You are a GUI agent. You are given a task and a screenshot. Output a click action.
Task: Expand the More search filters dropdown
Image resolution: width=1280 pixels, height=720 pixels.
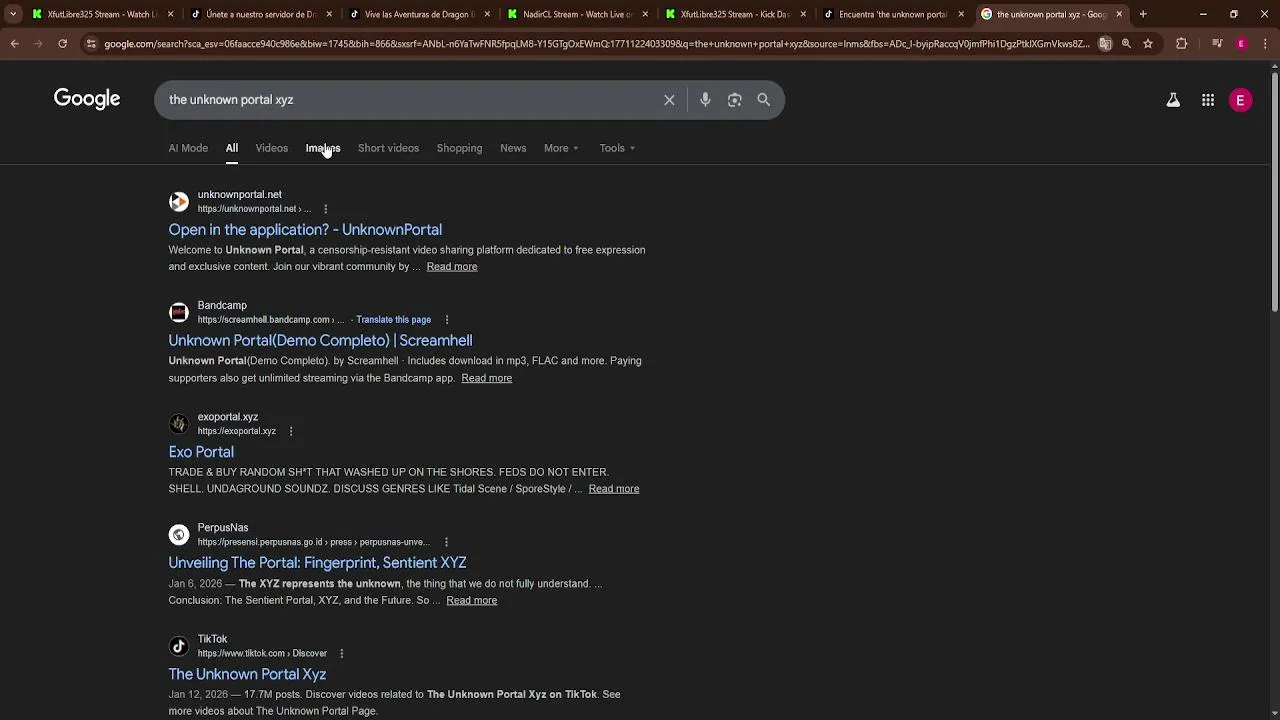561,148
